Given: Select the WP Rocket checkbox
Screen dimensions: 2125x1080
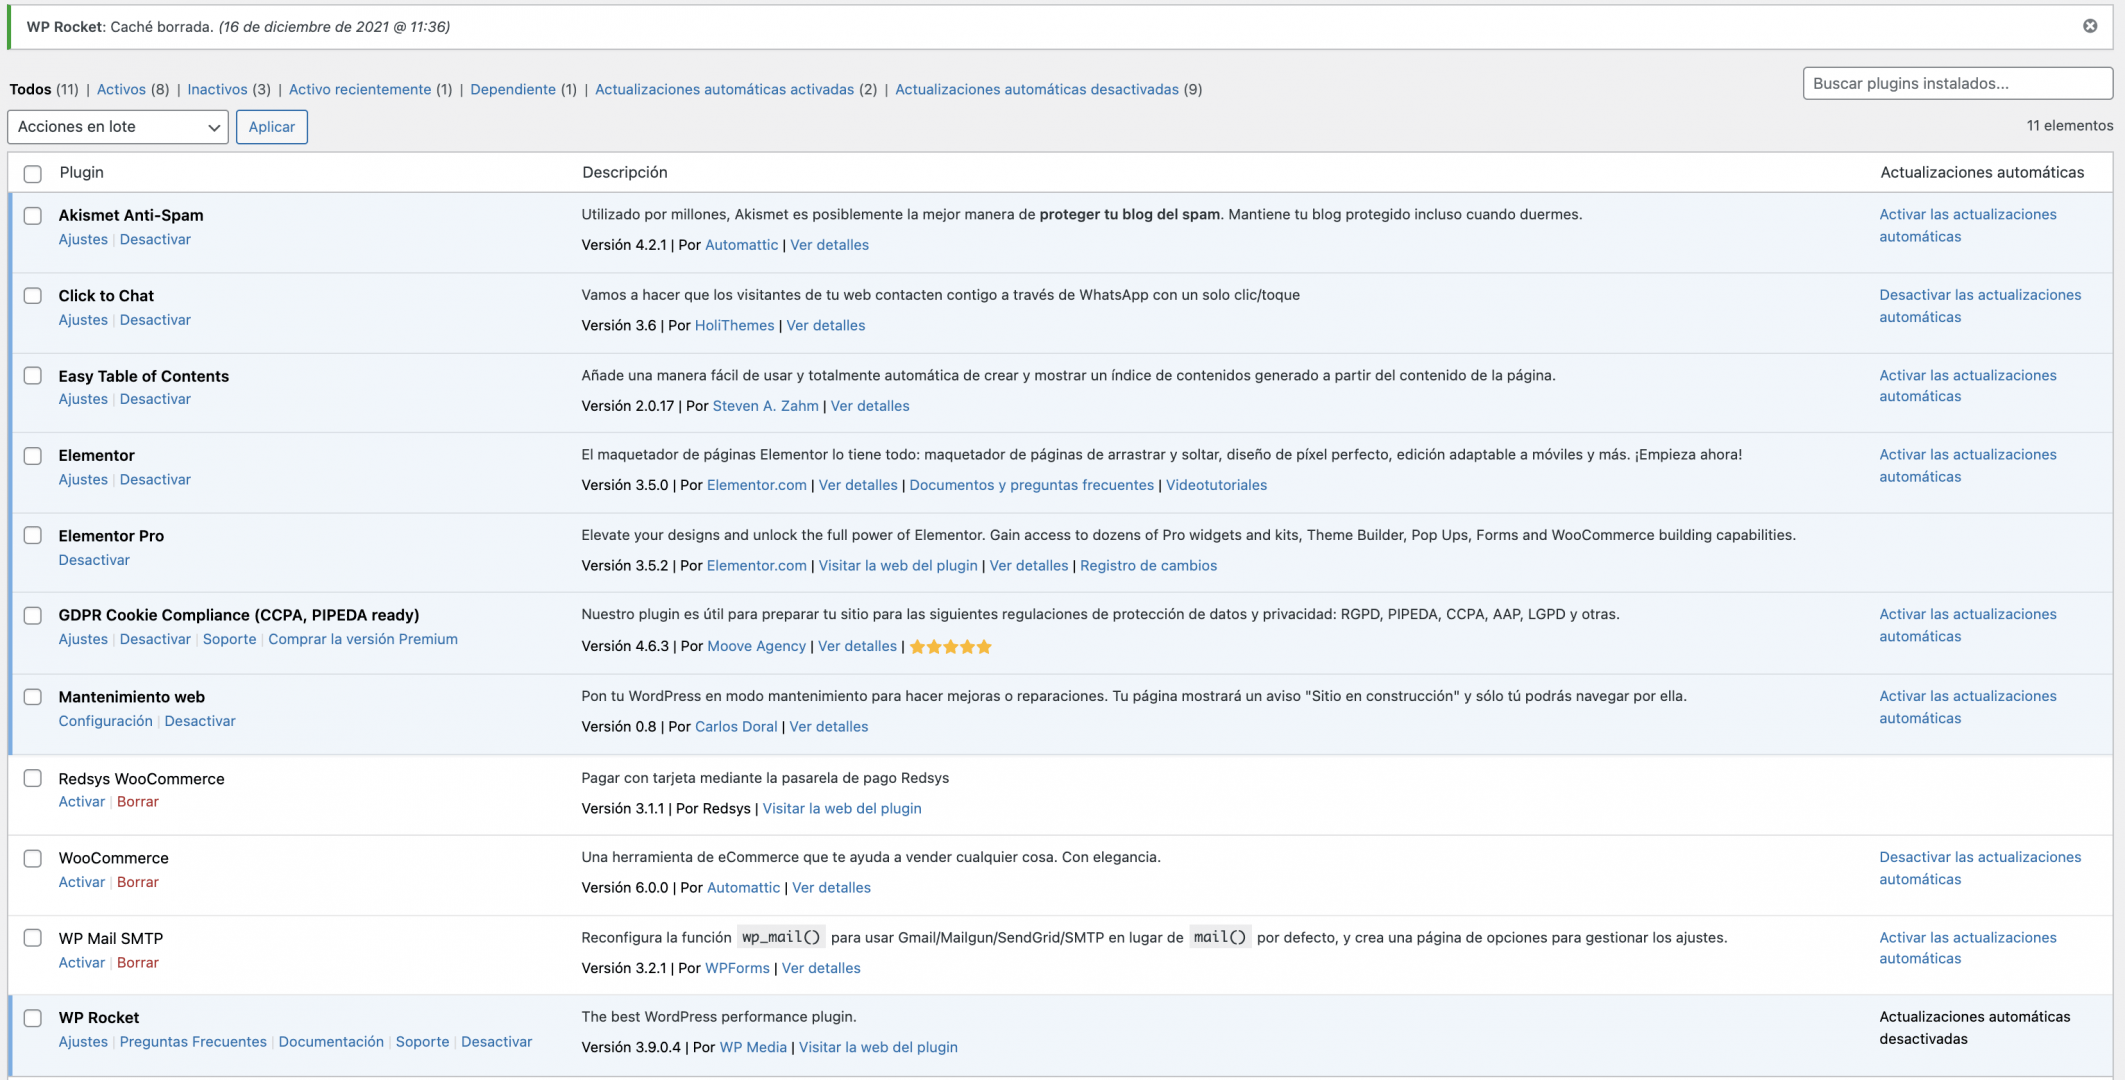Looking at the screenshot, I should point(33,1018).
